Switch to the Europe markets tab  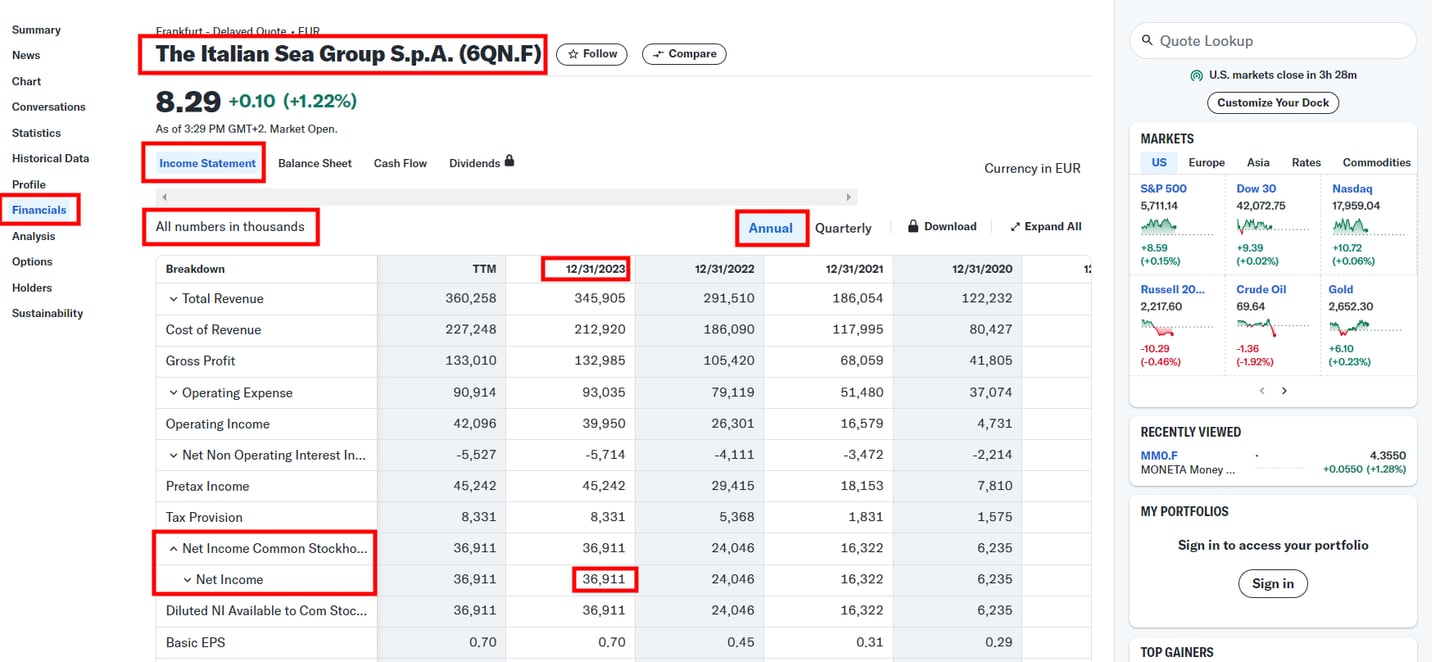(x=1206, y=162)
